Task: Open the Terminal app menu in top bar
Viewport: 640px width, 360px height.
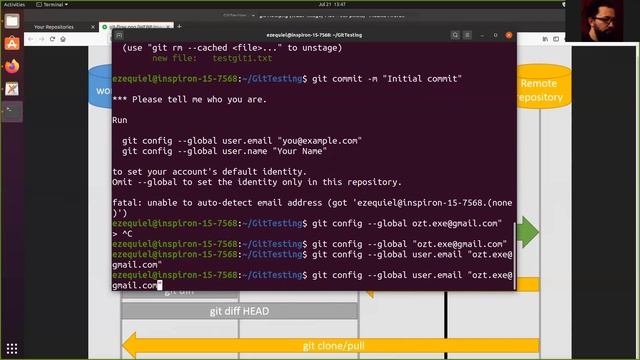Action: (x=52, y=4)
